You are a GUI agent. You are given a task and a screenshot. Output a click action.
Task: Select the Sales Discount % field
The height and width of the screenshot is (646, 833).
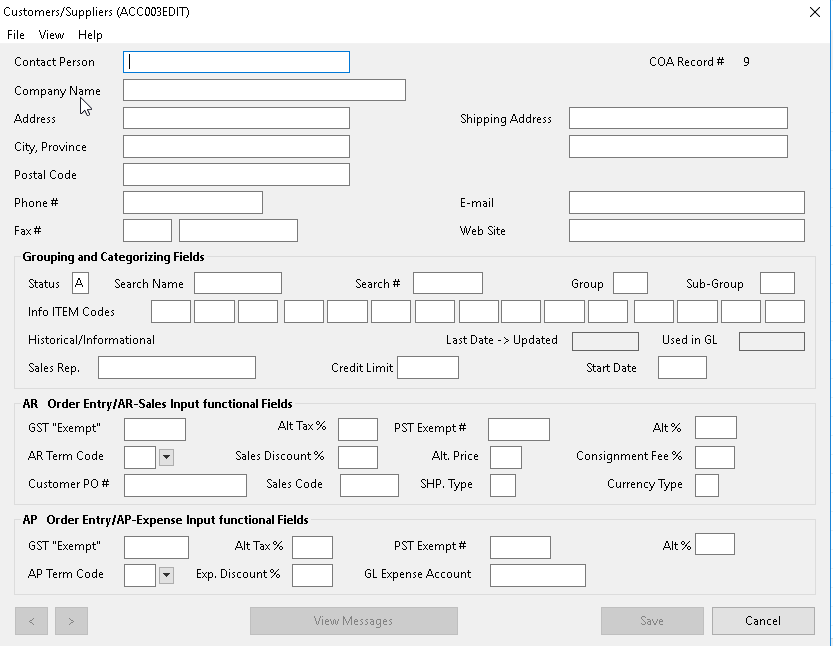tap(358, 457)
